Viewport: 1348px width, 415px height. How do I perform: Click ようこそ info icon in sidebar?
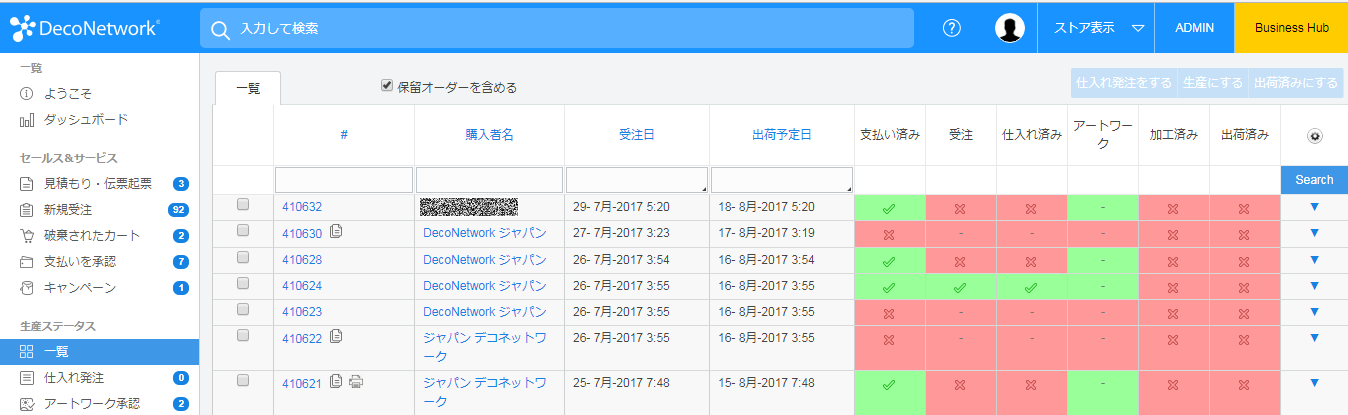27,93
